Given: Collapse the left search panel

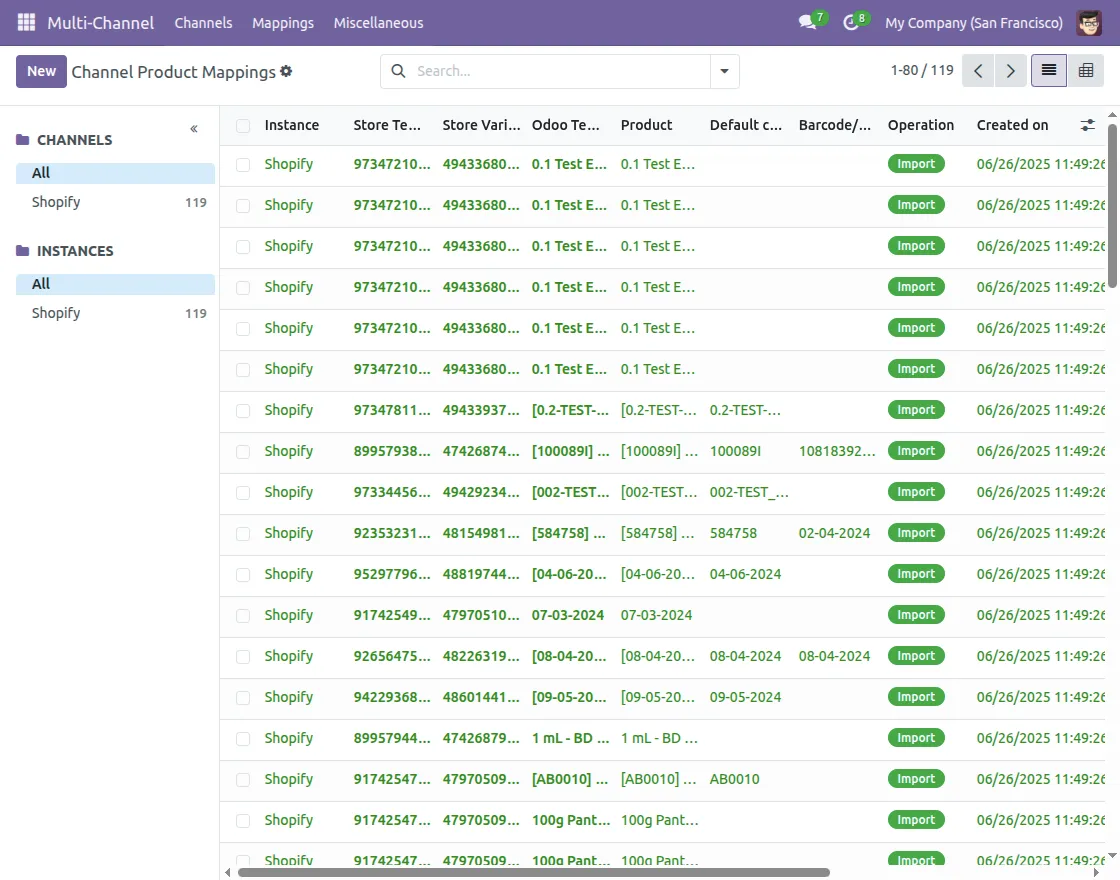Looking at the screenshot, I should coord(194,129).
